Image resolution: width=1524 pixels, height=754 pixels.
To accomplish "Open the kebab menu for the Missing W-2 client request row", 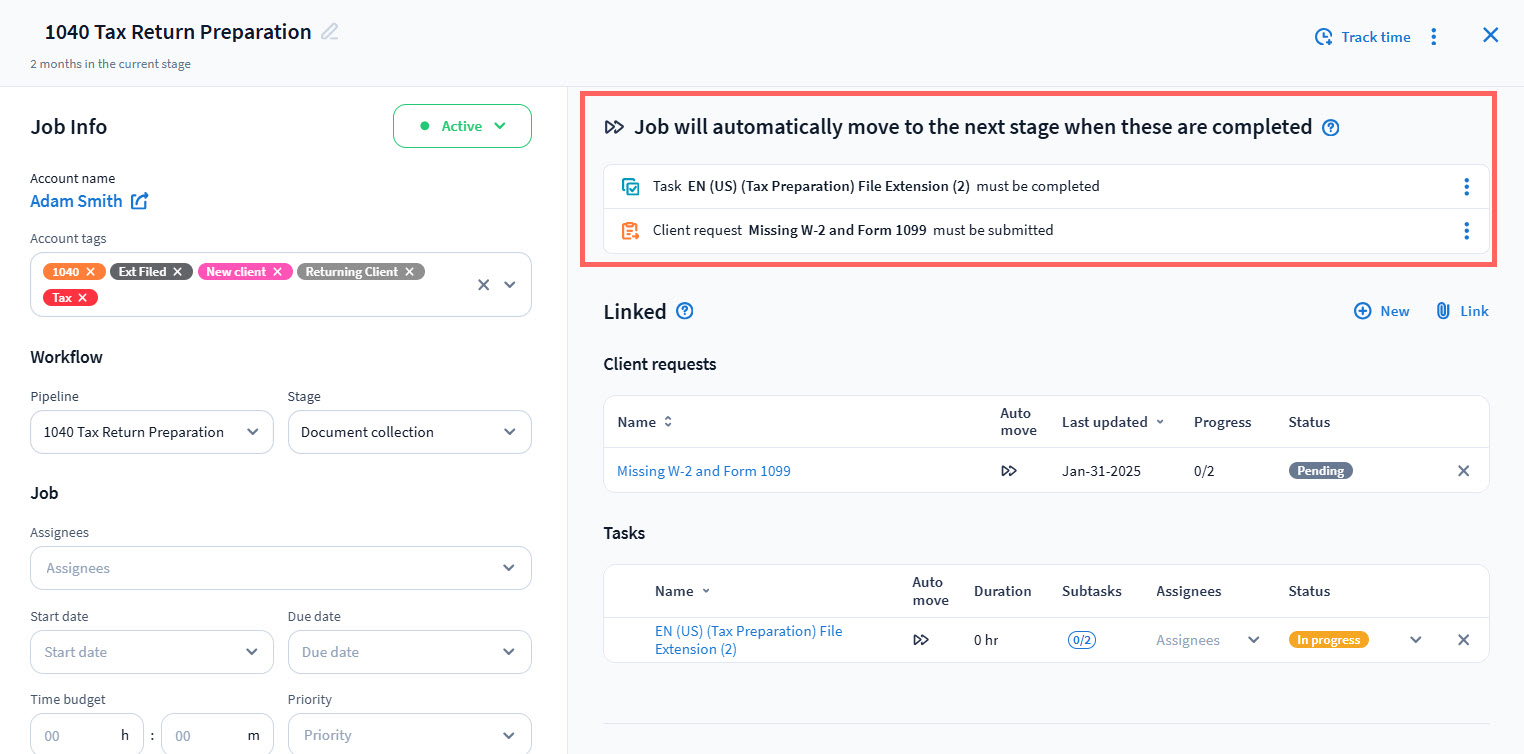I will pos(1466,230).
